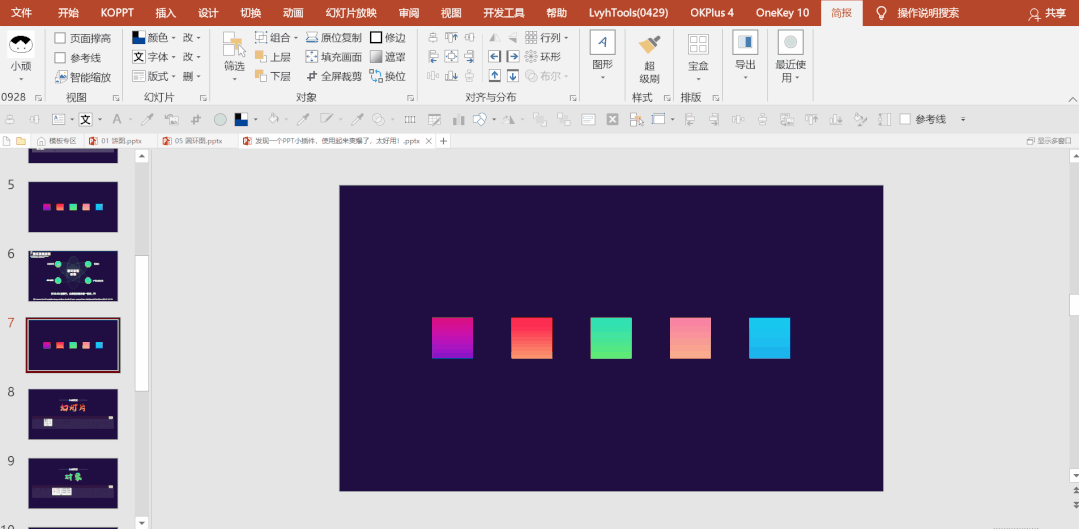Expand the 图形 shapes dropdown
This screenshot has width=1079, height=529.
point(603,56)
